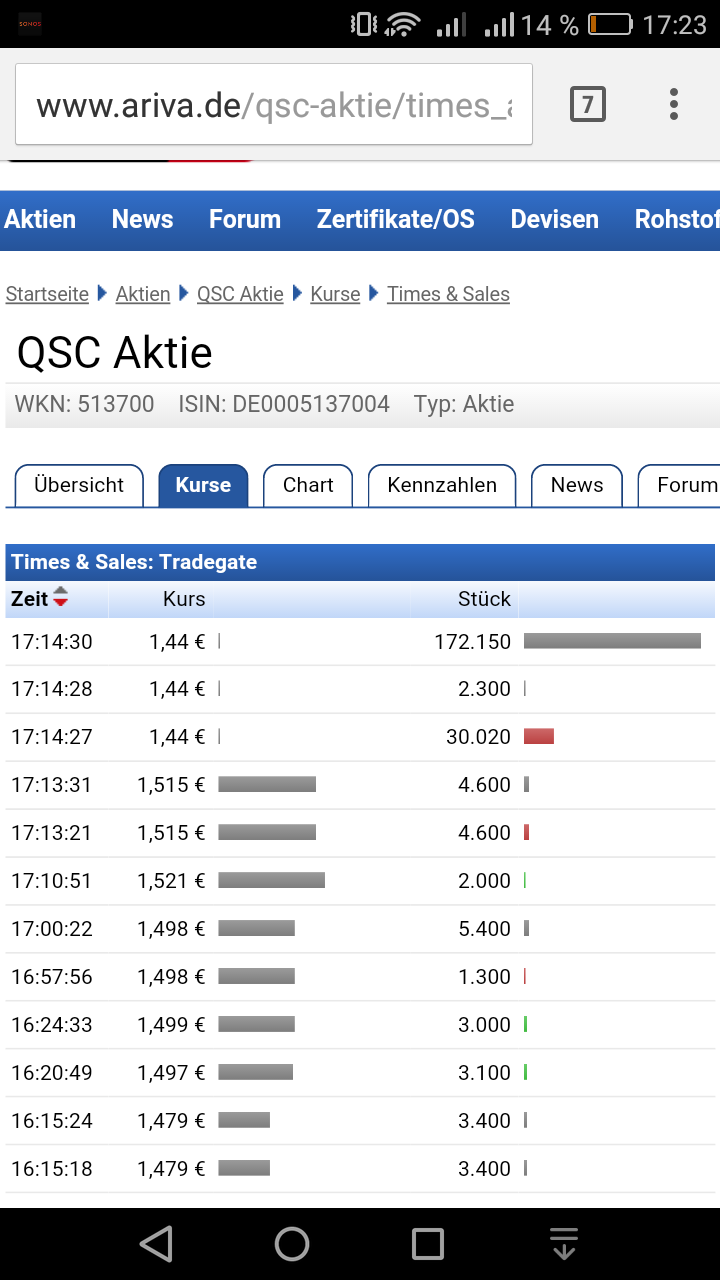This screenshot has height=1280, width=720.
Task: Open the Sonos icon in status bar
Action: tap(28, 20)
